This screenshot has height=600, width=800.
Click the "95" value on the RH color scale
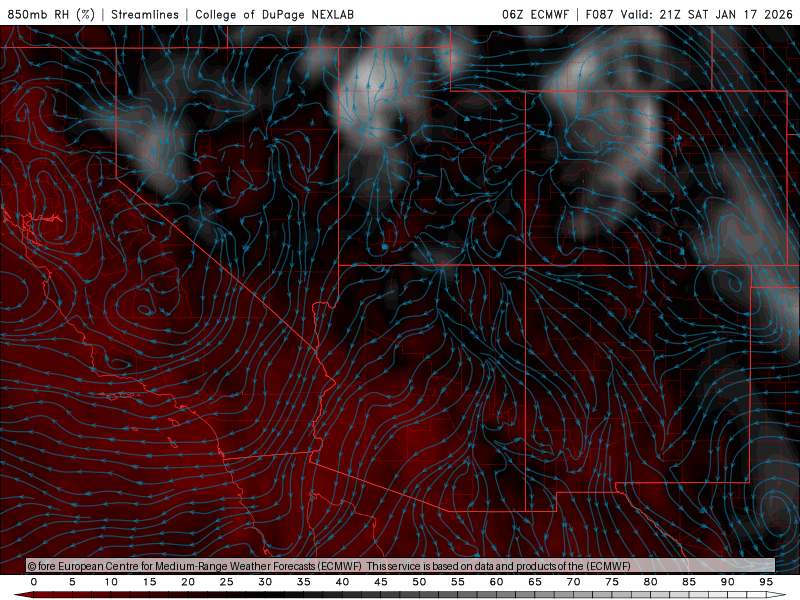(x=766, y=582)
